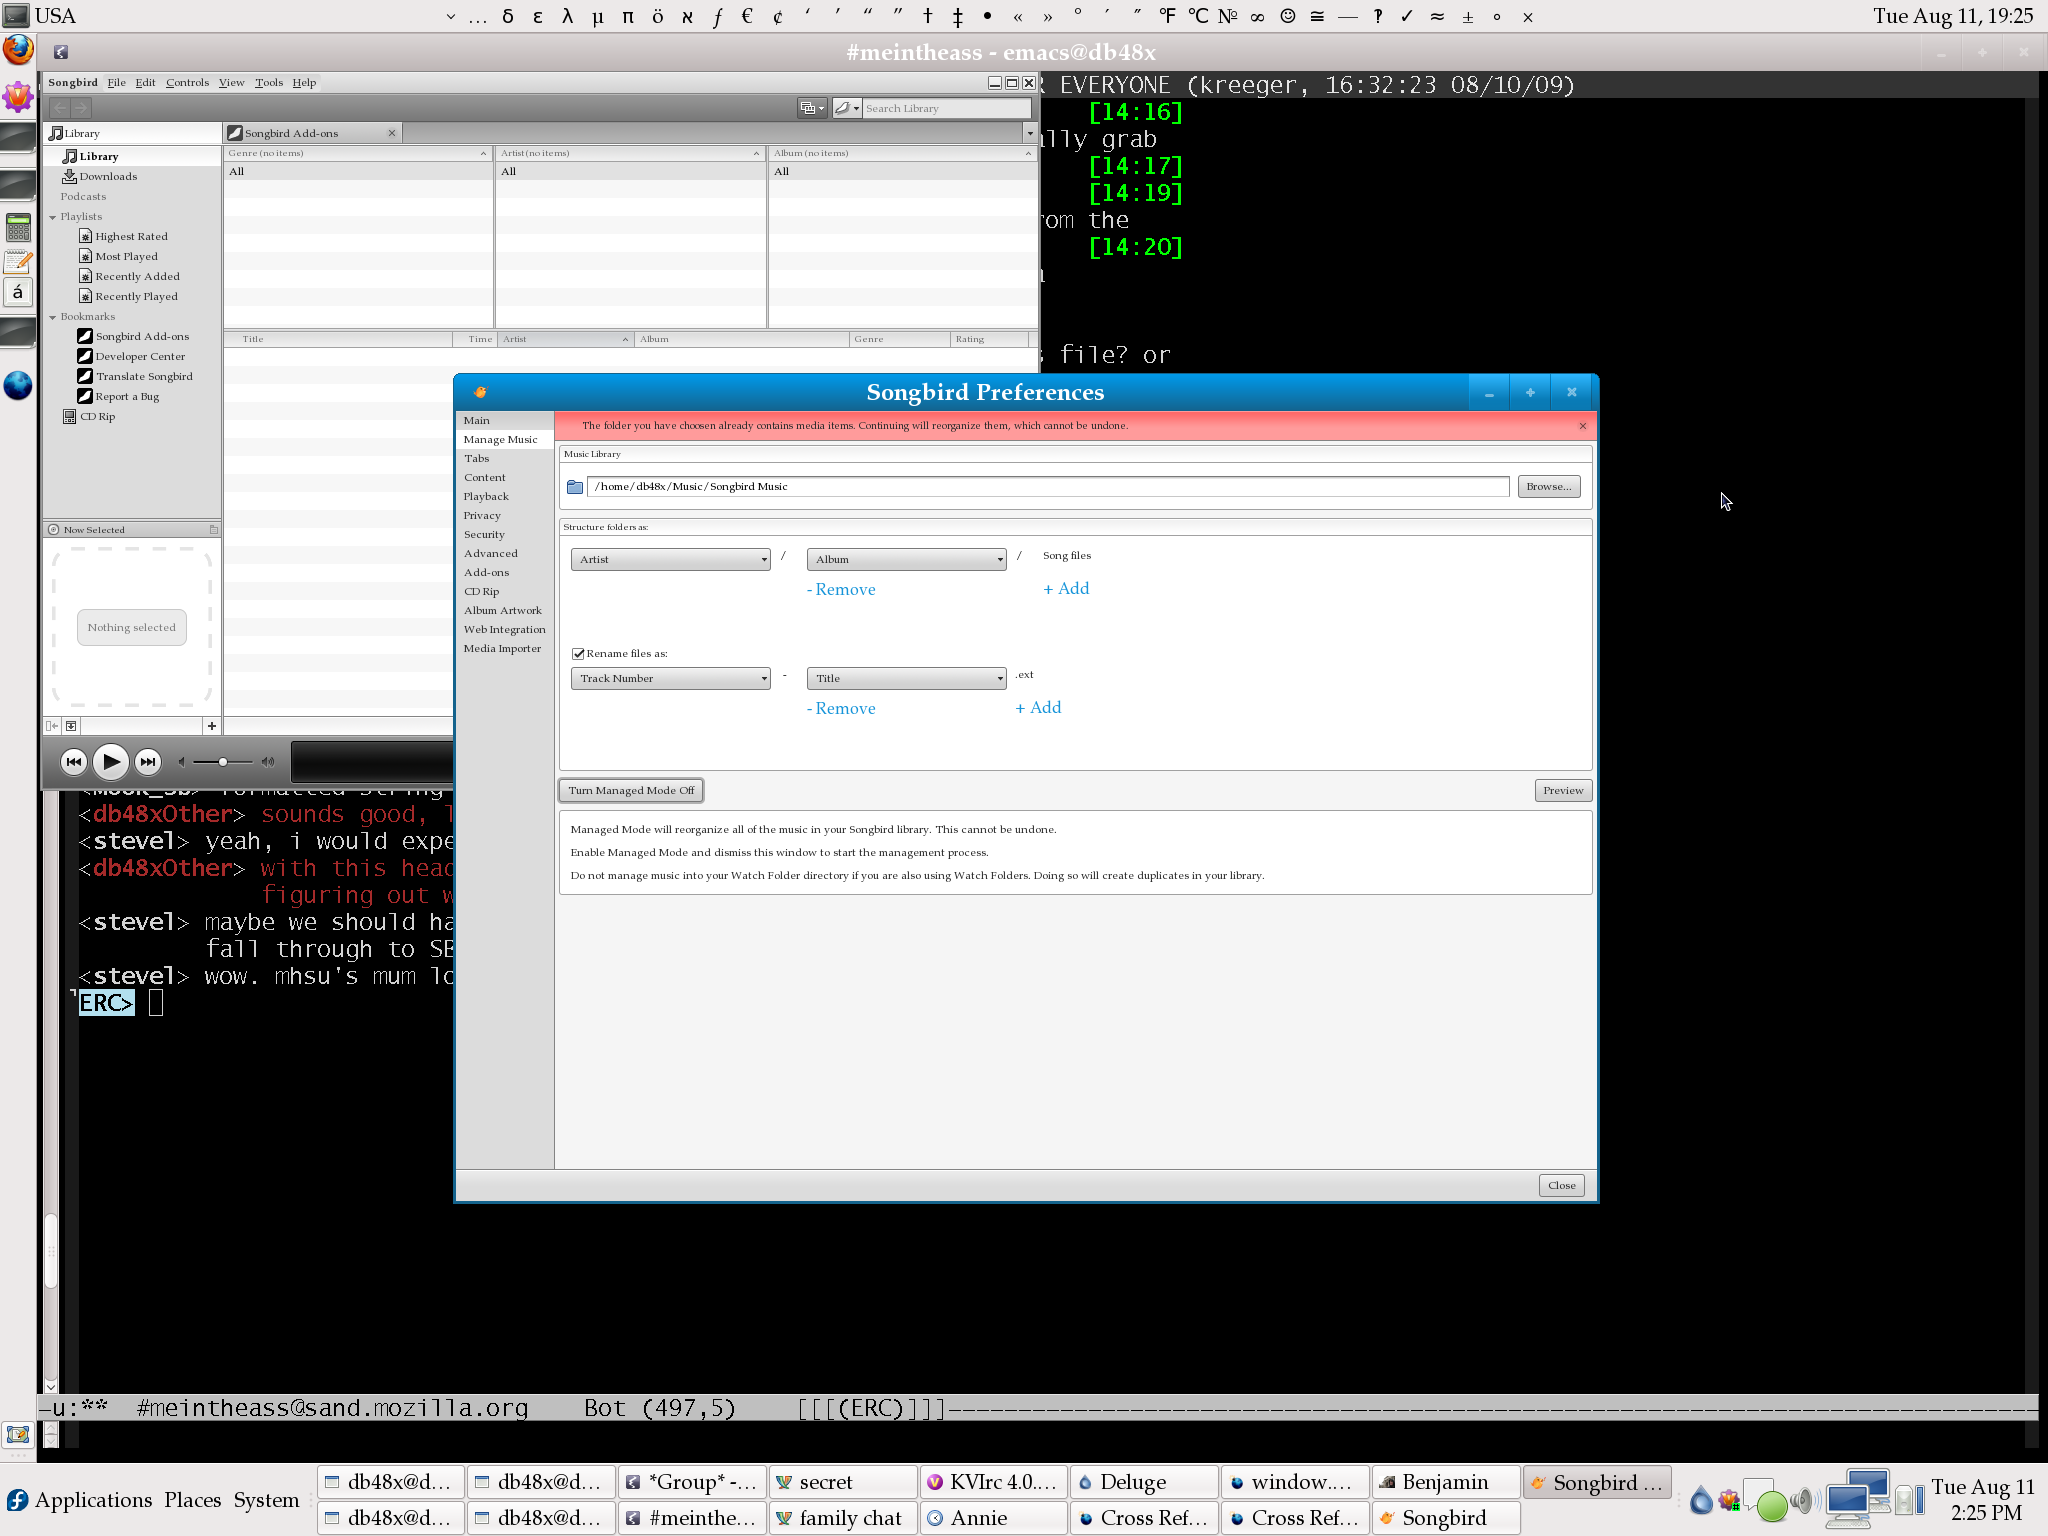
Task: Click the Browse... button
Action: (1549, 487)
